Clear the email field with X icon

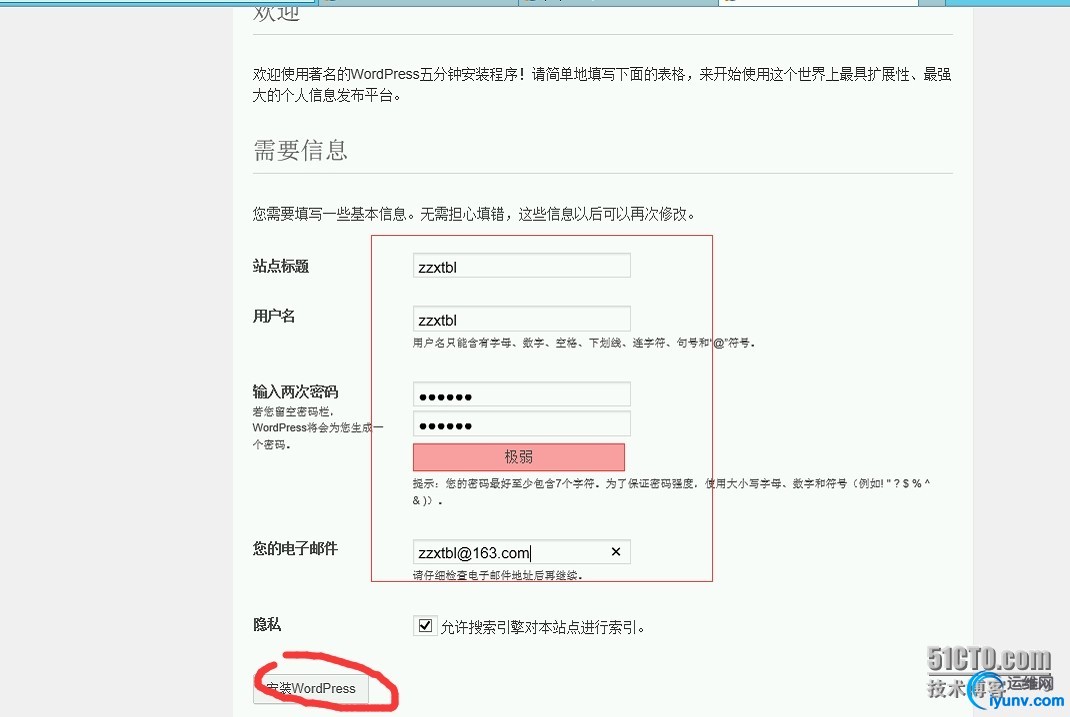(616, 552)
